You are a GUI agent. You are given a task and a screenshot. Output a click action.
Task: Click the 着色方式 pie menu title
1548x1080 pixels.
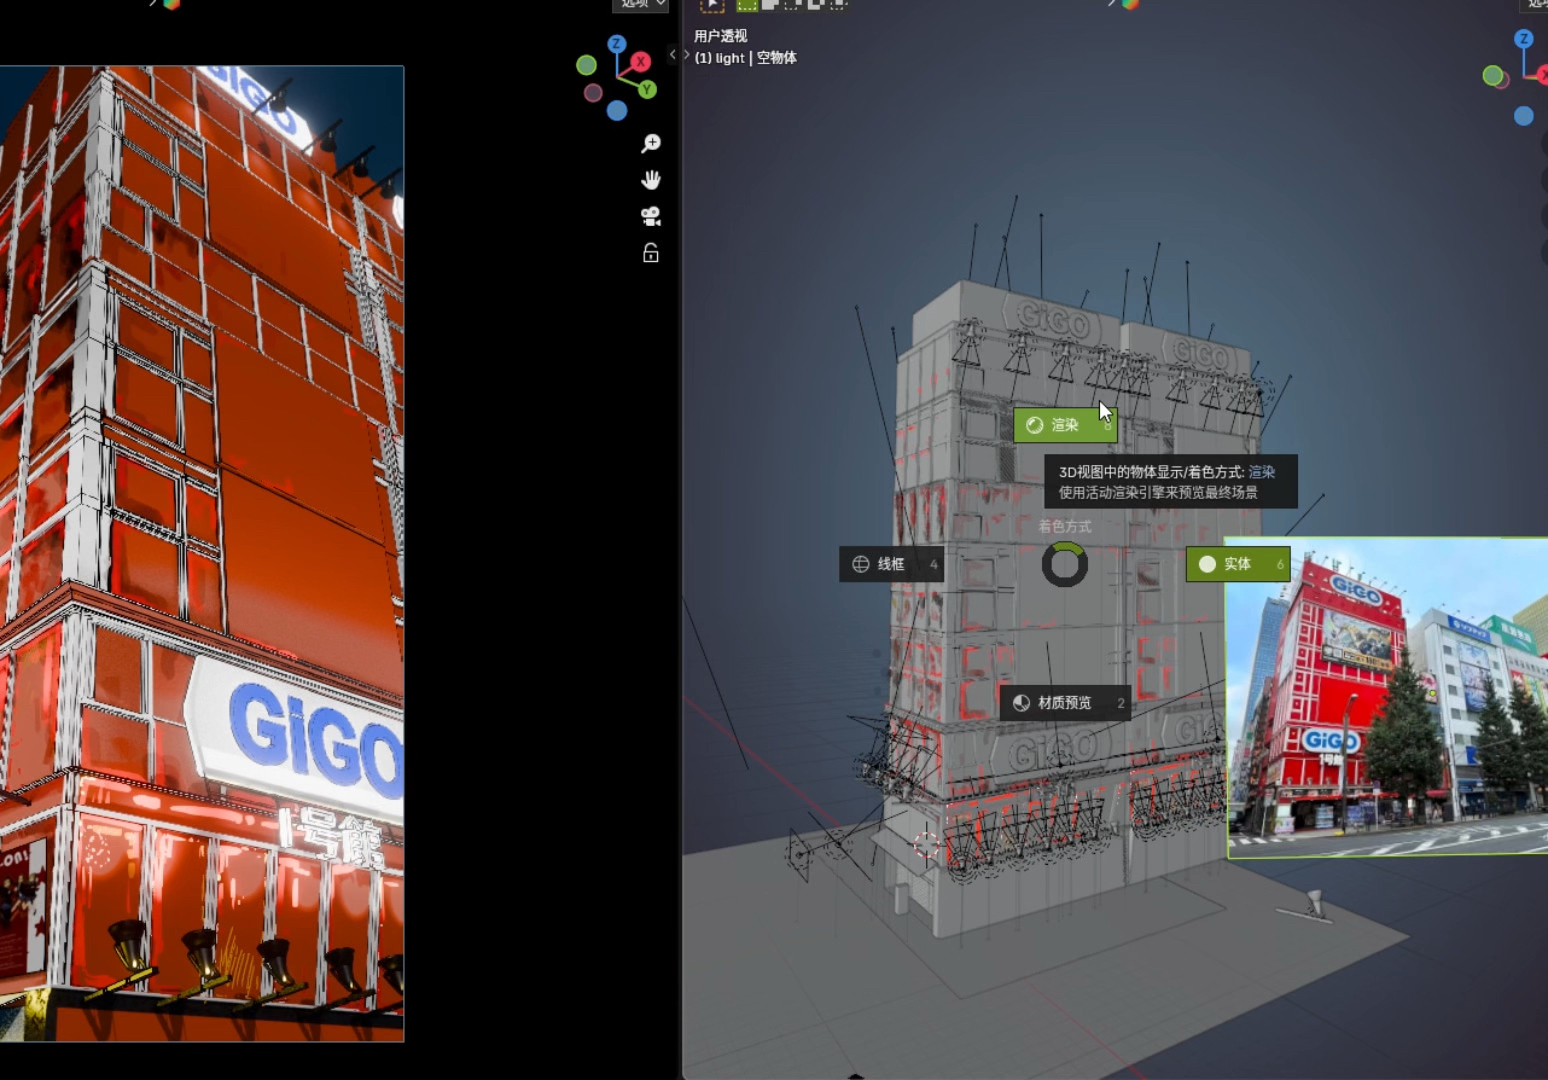tap(1065, 526)
